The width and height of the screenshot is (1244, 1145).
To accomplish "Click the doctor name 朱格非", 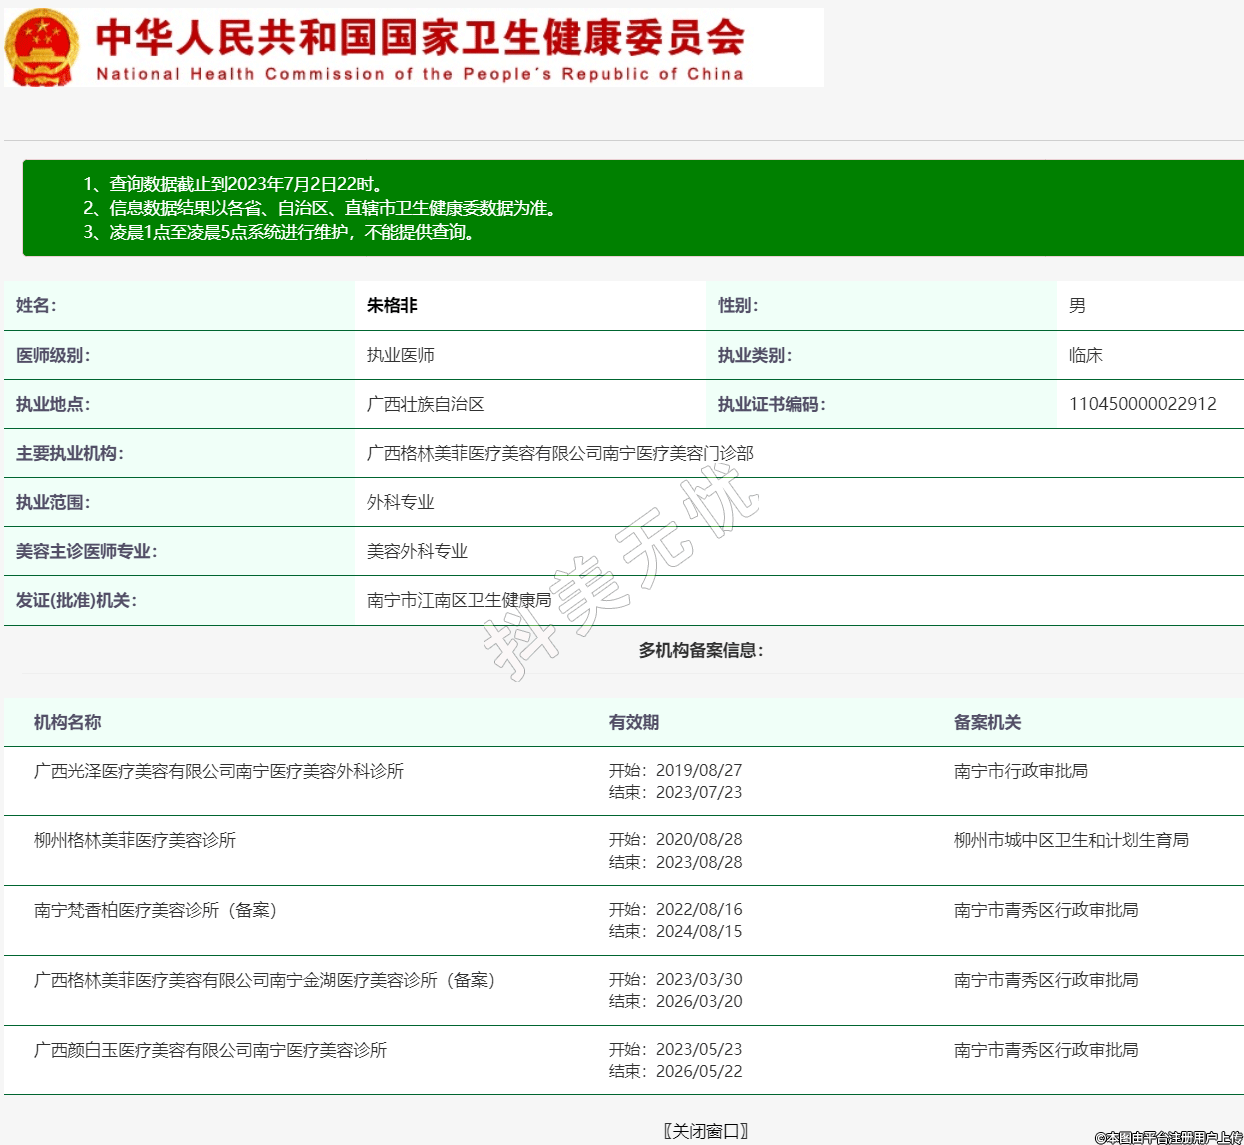I will [x=392, y=306].
